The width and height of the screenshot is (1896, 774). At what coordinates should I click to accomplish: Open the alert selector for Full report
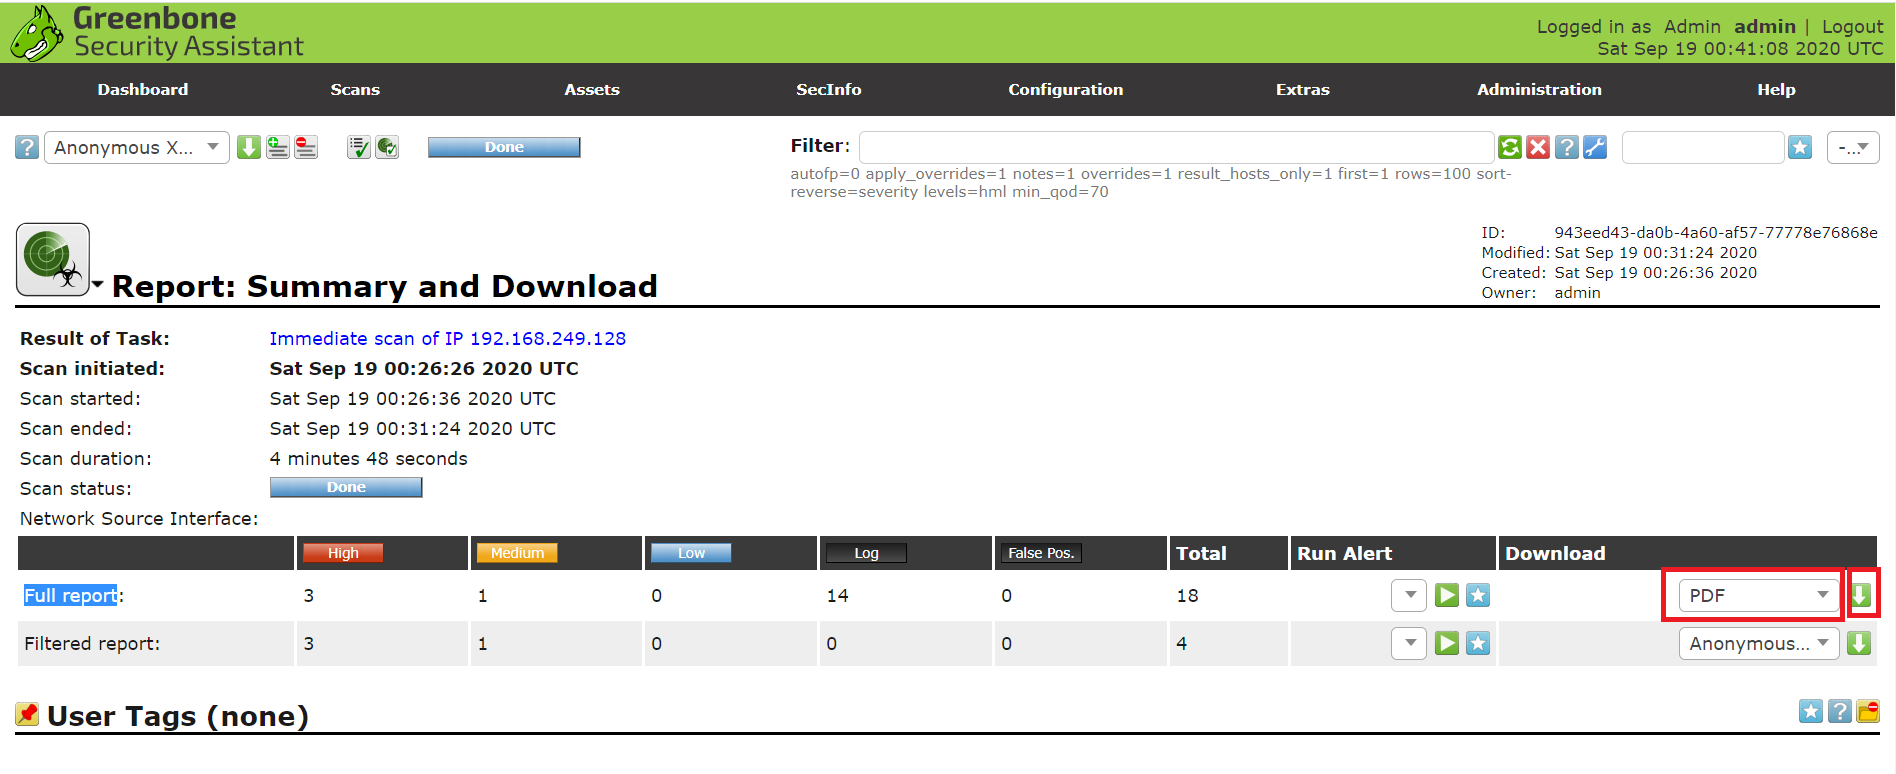[1409, 595]
